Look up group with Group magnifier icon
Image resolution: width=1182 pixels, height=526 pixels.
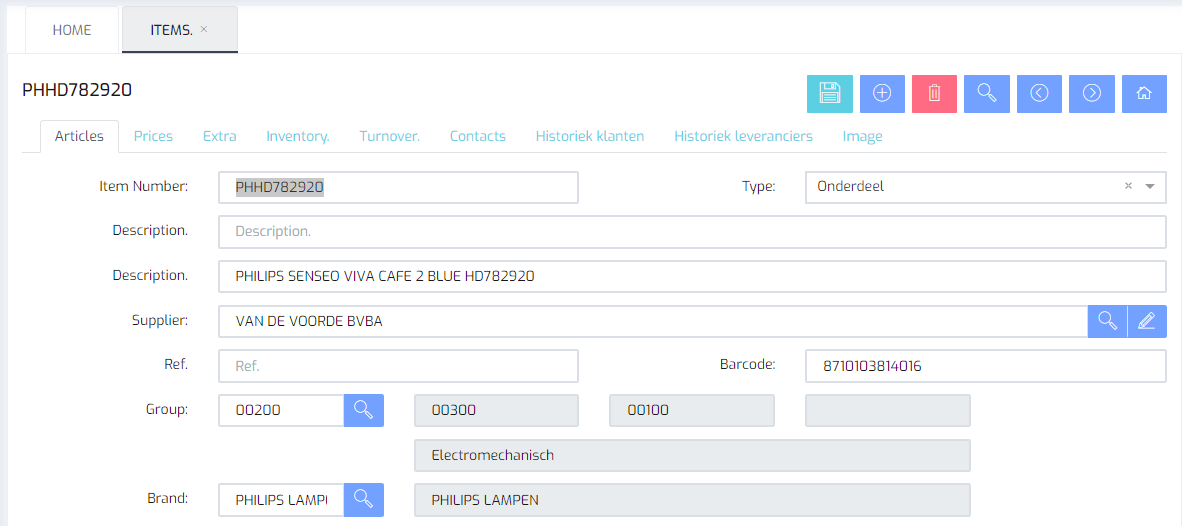tap(364, 410)
